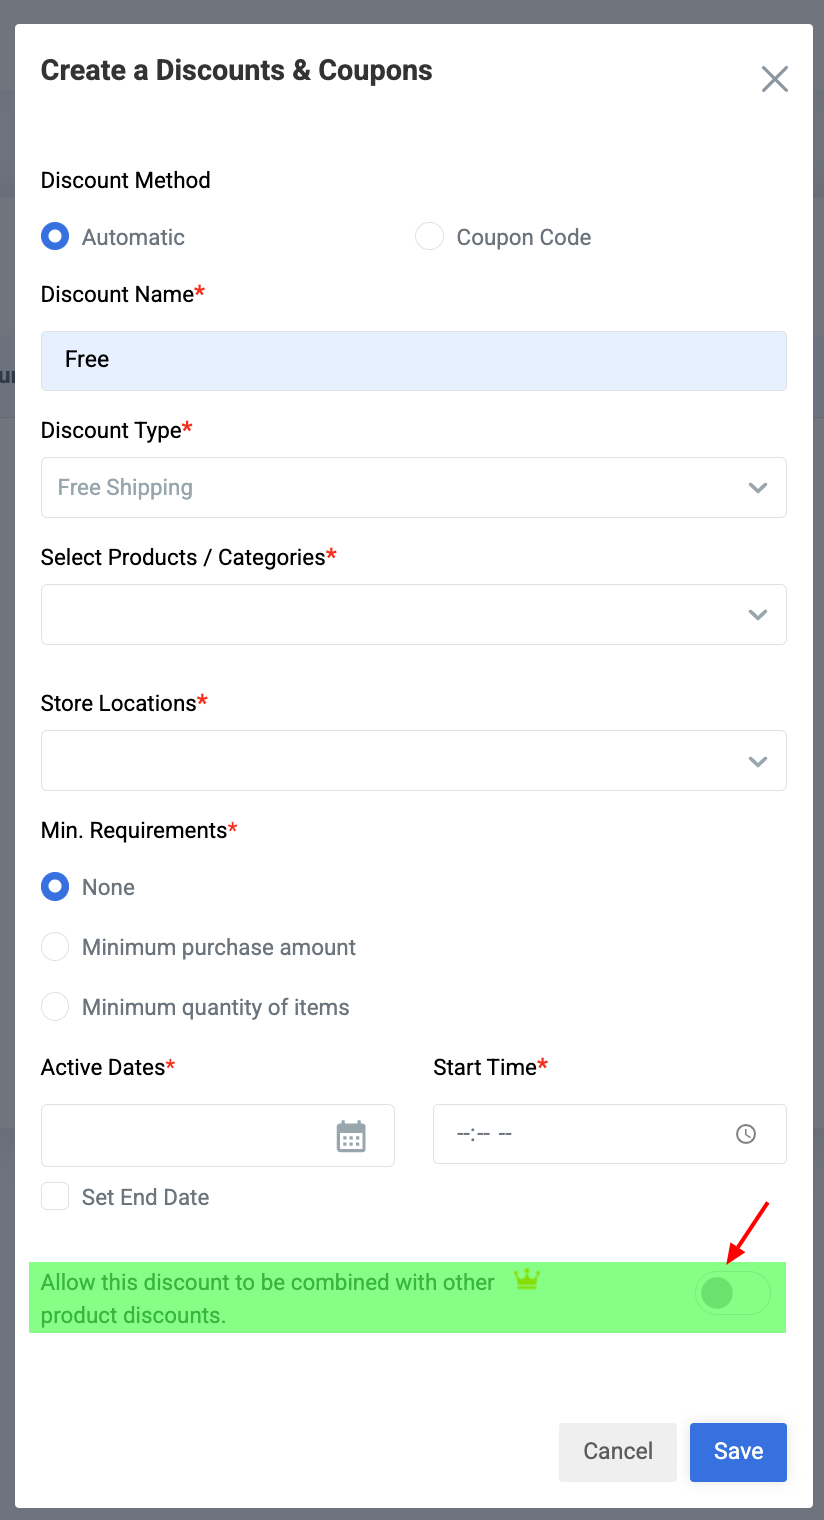Open the Active Dates calendar icon
824x1520 pixels.
tap(351, 1136)
